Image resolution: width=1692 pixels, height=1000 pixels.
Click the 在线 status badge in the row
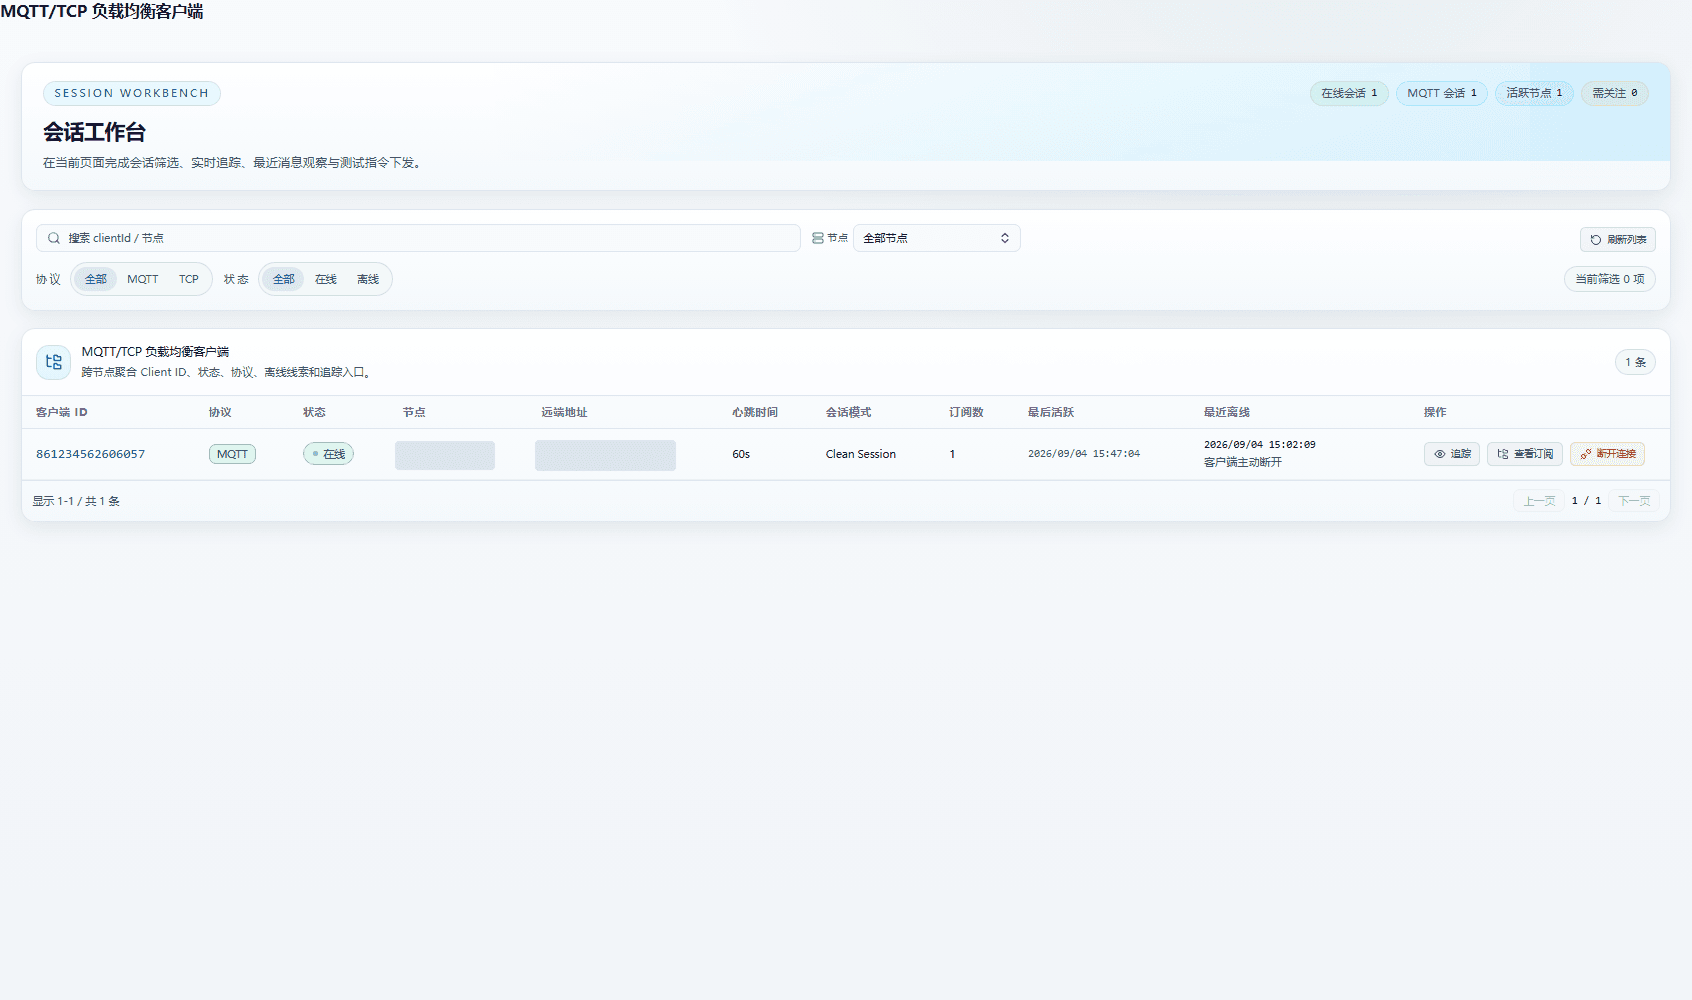click(x=328, y=454)
